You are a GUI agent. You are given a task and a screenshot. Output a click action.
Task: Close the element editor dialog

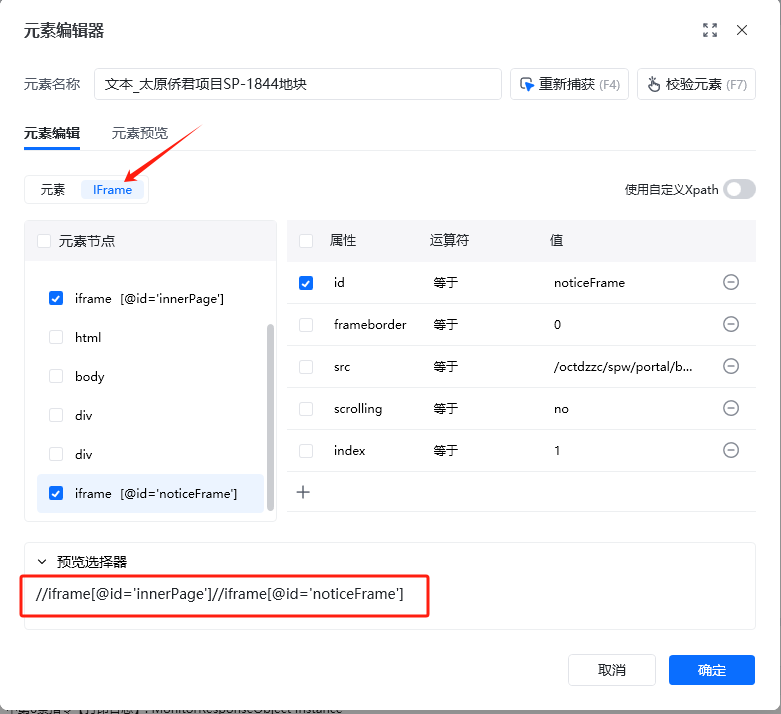pos(742,30)
